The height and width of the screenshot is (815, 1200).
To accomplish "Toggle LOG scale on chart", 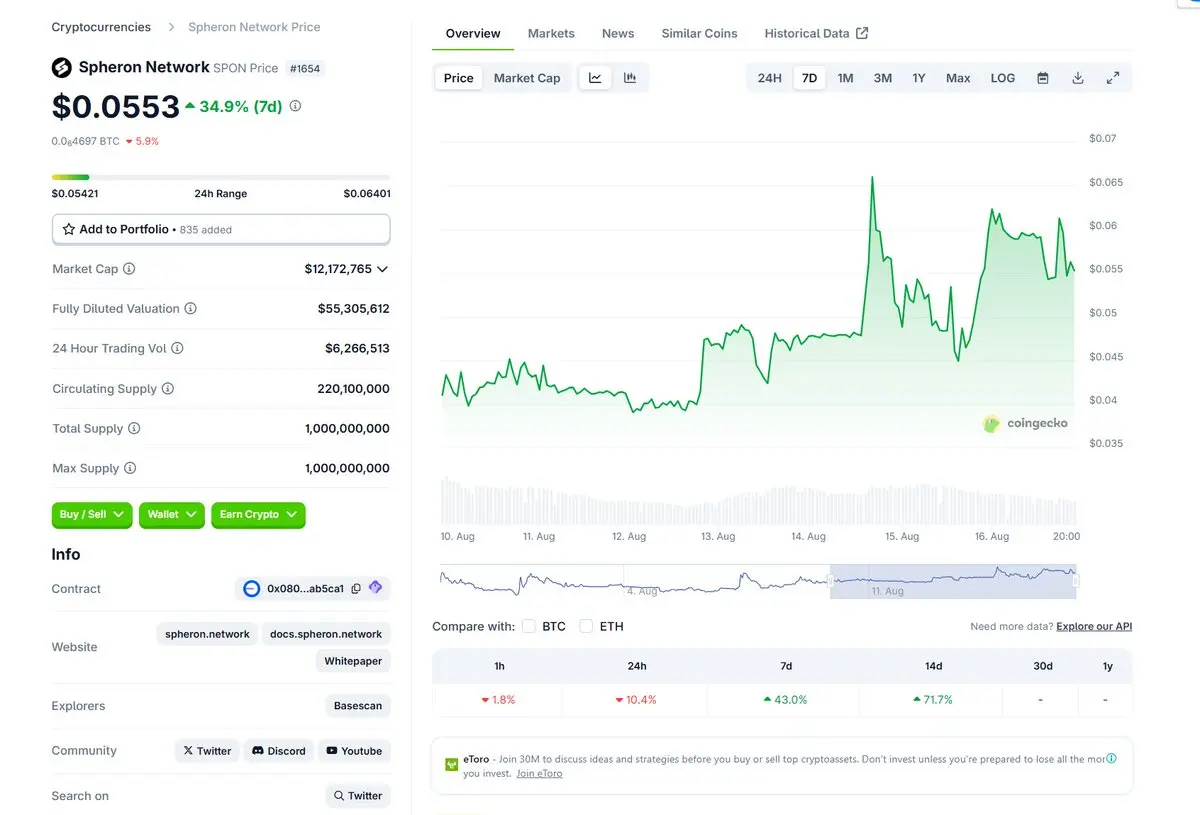I will tap(1003, 78).
